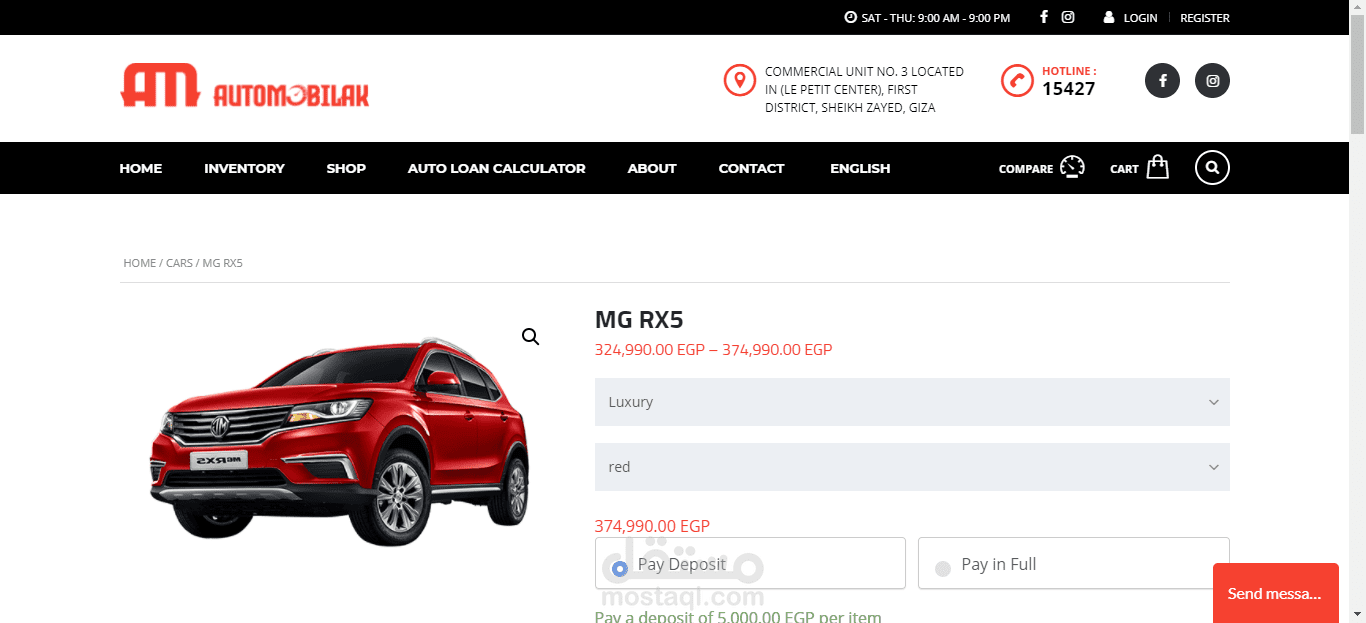Click the location pin icon
The width and height of the screenshot is (1366, 623).
coord(739,81)
